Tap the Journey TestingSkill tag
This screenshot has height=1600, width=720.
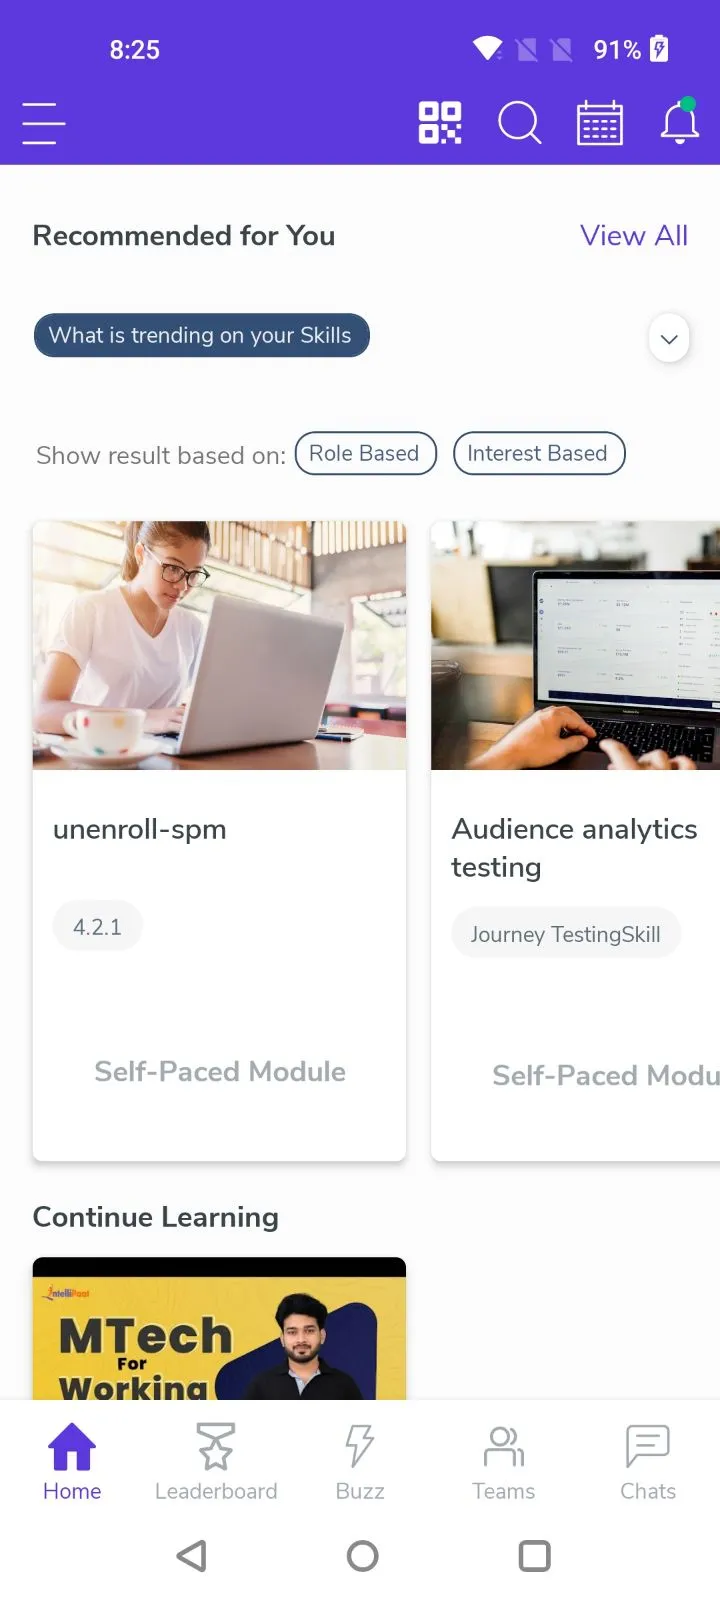566,934
